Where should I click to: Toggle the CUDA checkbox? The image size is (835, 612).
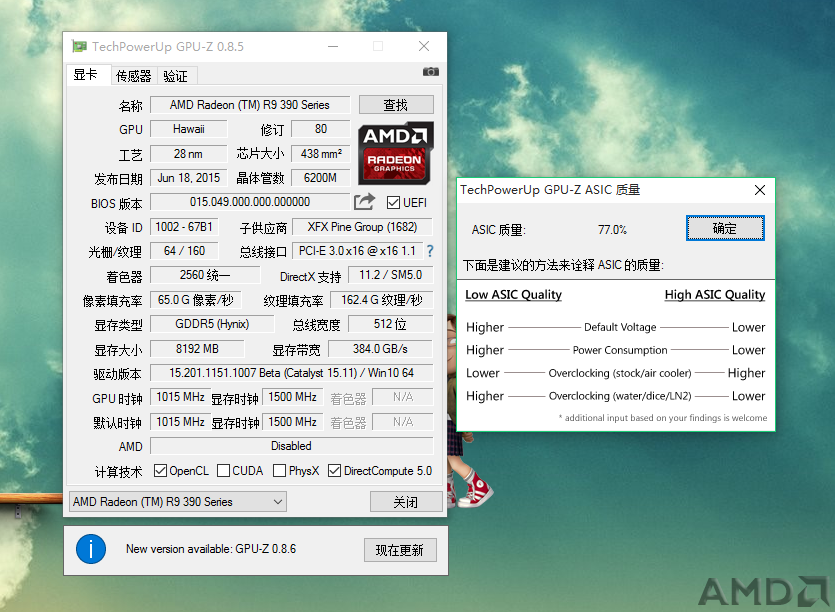(x=224, y=471)
